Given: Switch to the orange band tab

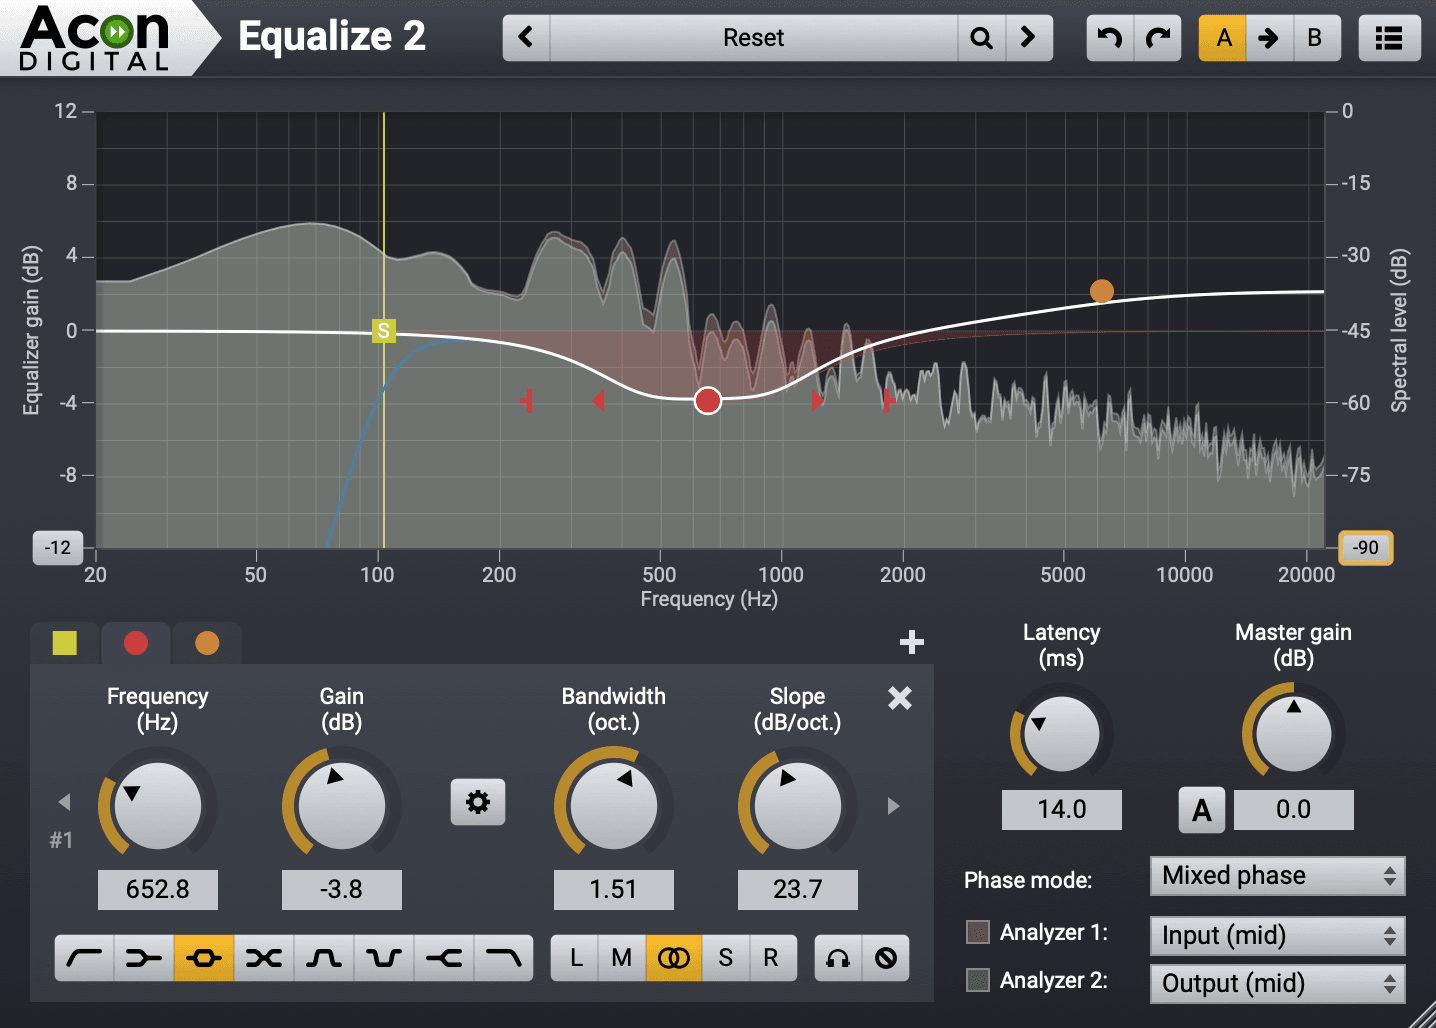Looking at the screenshot, I should (x=206, y=643).
